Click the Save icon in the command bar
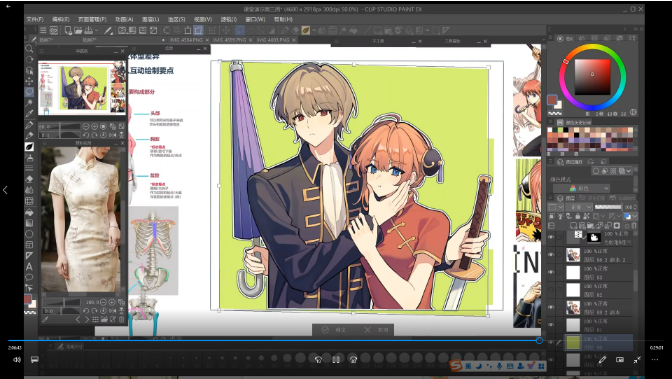This screenshot has width=672, height=379. [88, 30]
